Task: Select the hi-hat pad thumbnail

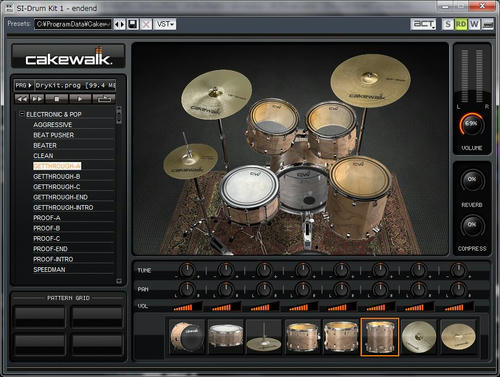Action: pyautogui.click(x=264, y=336)
